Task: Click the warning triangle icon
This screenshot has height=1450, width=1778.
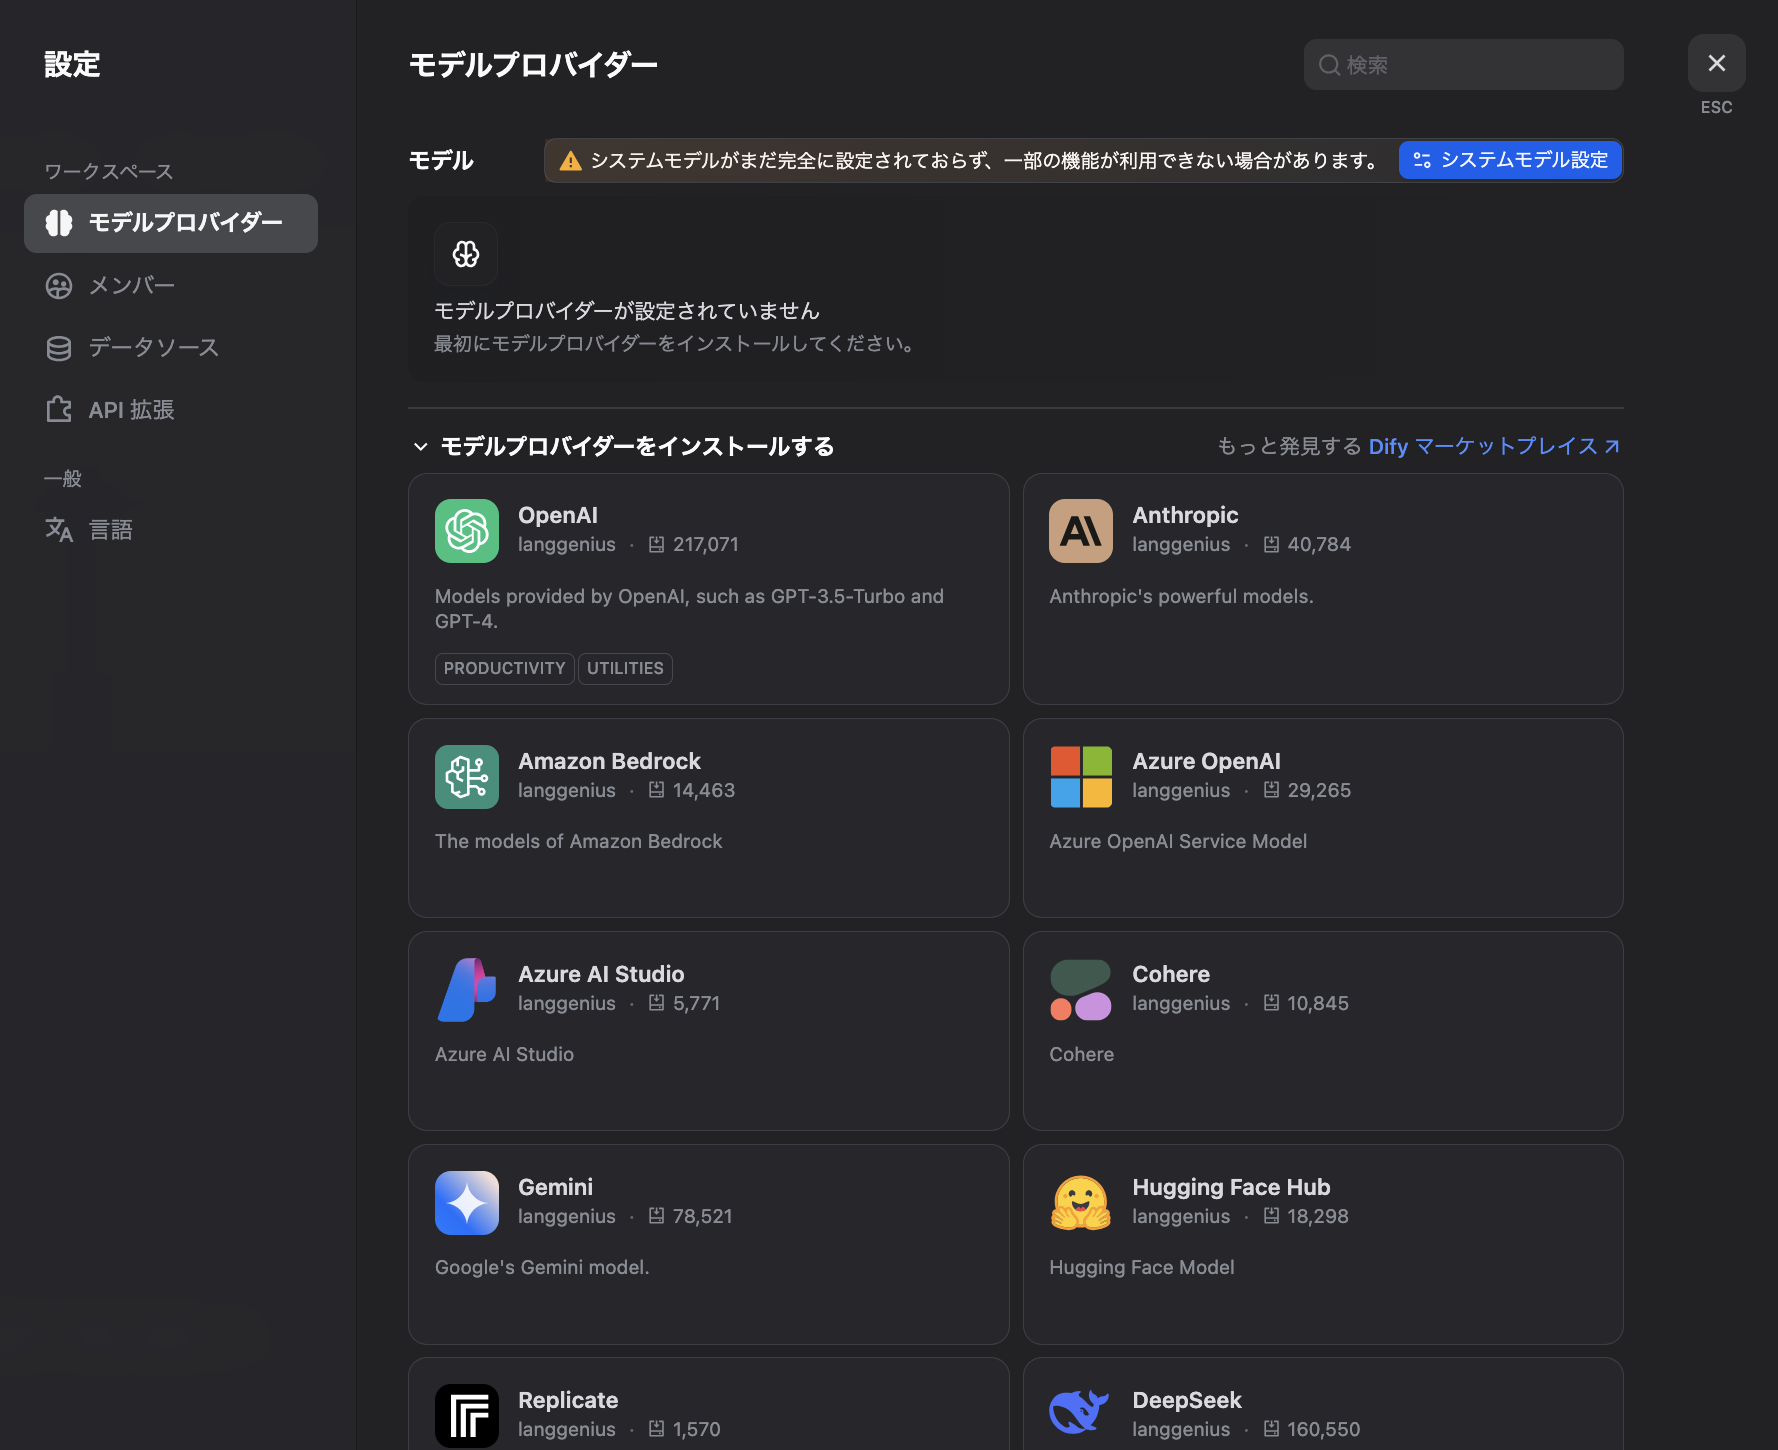Action: pos(571,161)
